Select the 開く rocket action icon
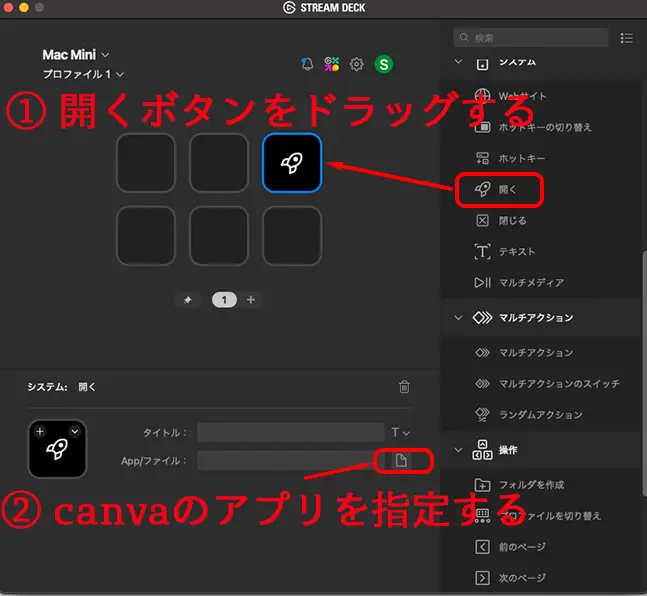This screenshot has width=647, height=596. pos(482,189)
